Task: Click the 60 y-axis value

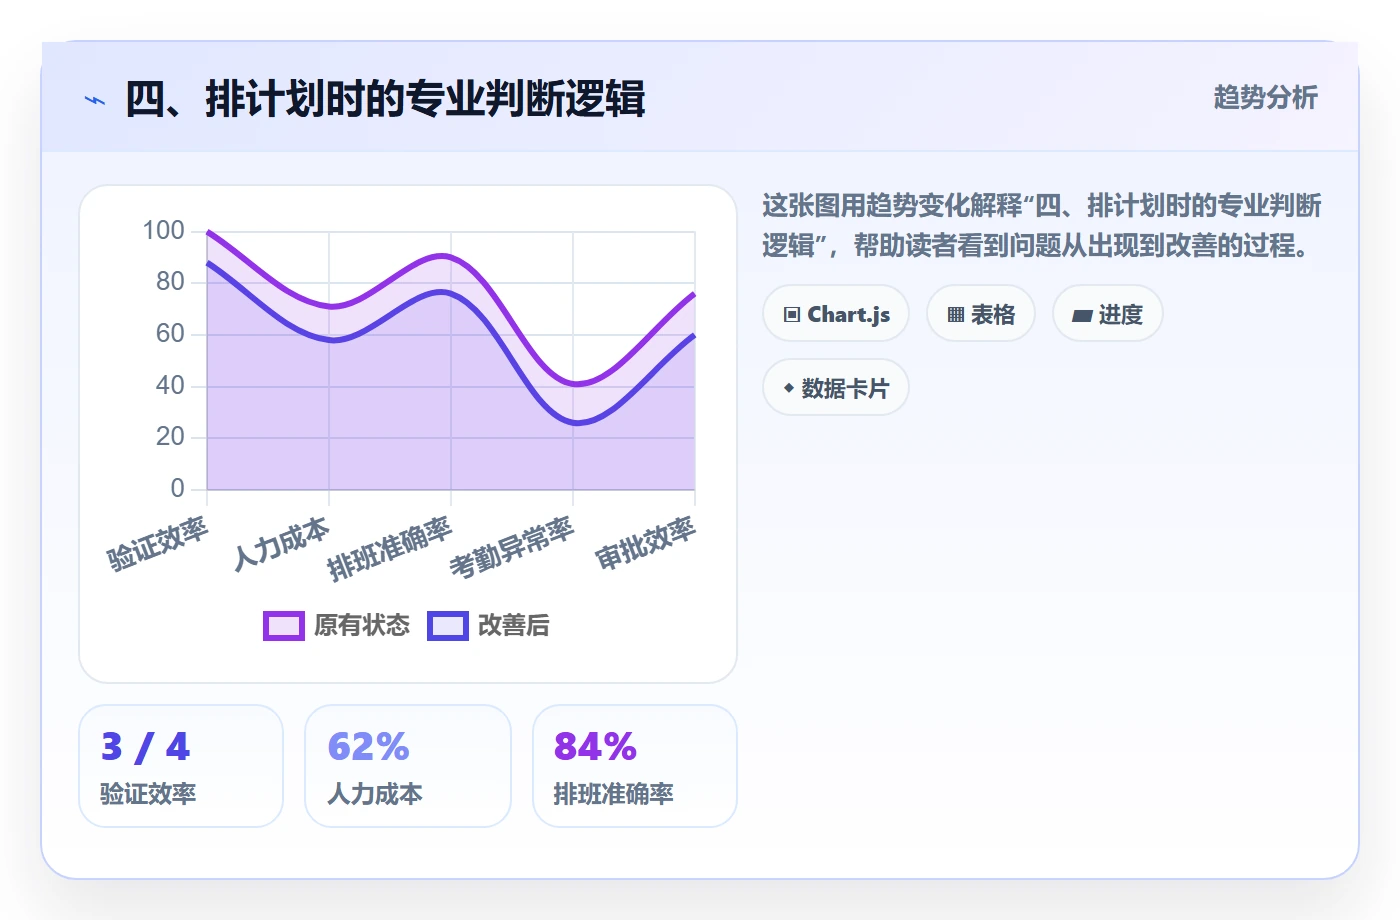Action: pos(171,333)
